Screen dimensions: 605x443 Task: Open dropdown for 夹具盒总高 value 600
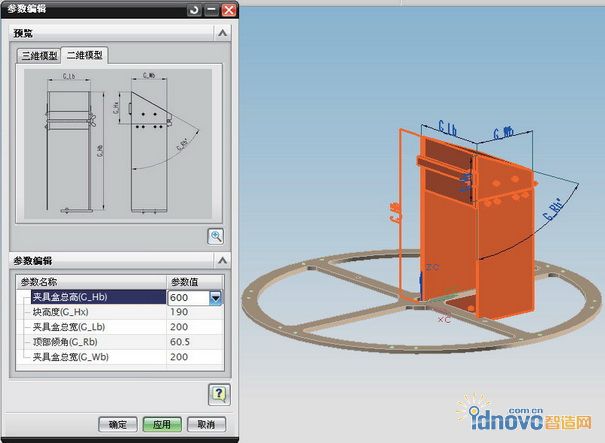click(215, 298)
